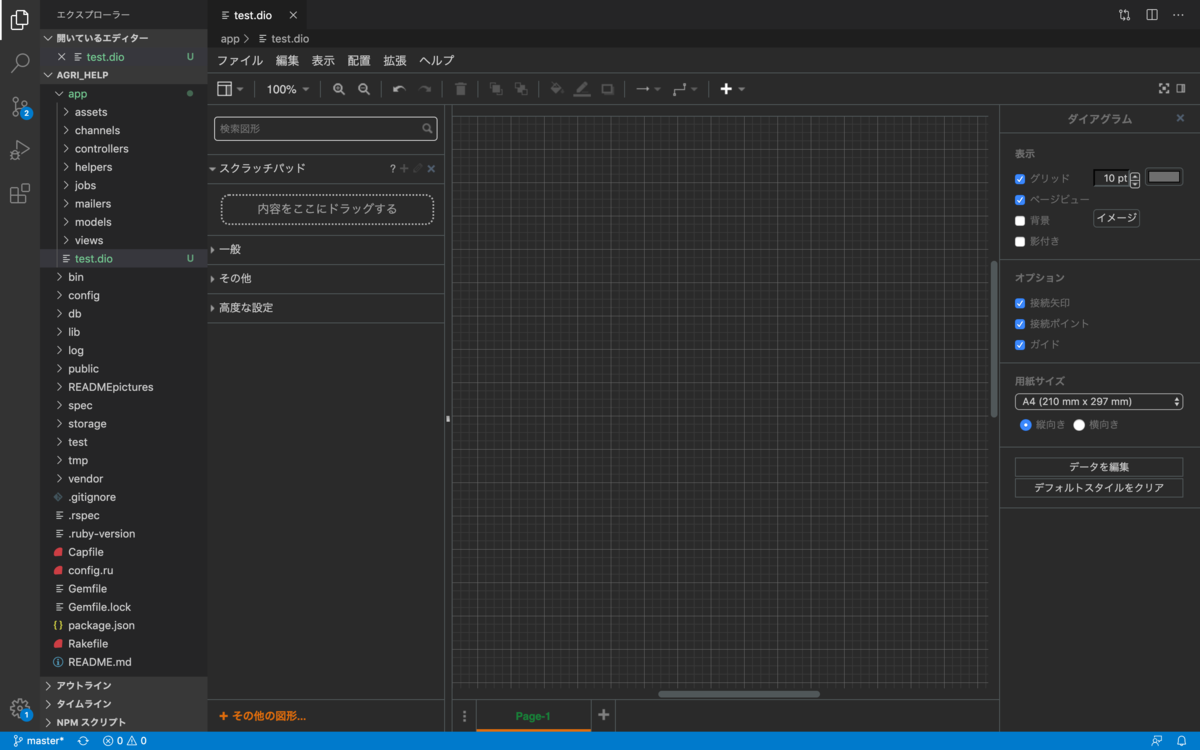The width and height of the screenshot is (1200, 750).
Task: Click the synchronize changes icon in status bar
Action: 83,741
